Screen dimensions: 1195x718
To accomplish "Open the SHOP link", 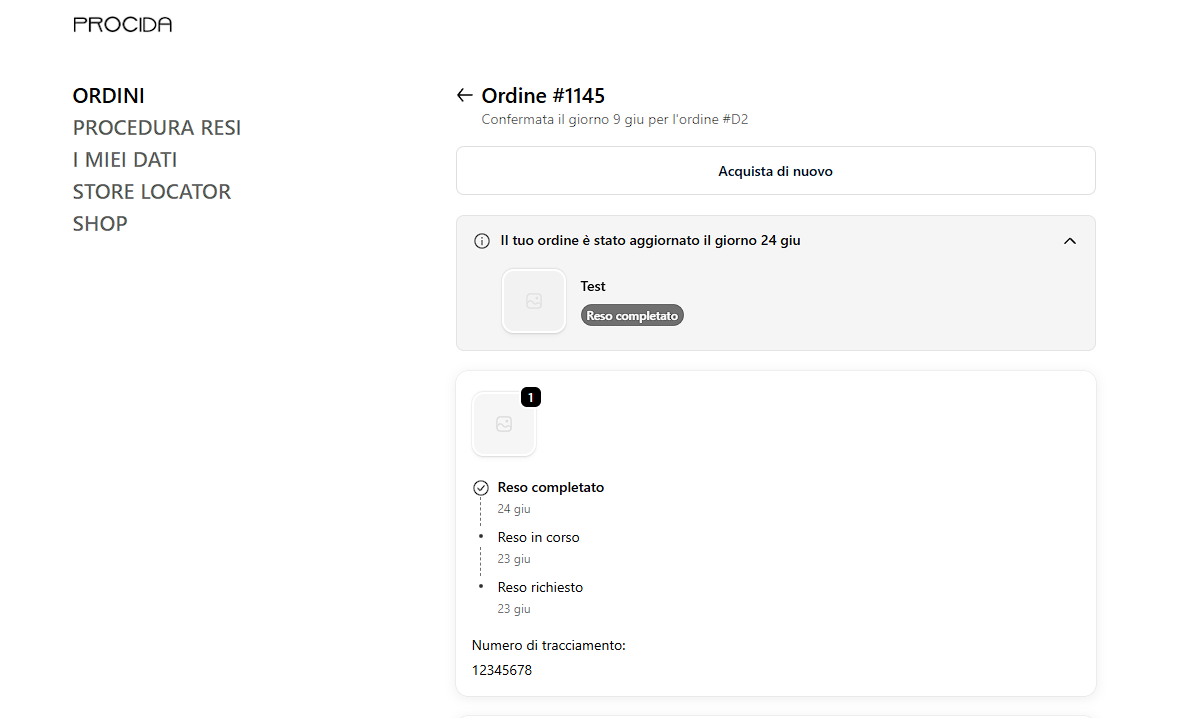I will point(100,223).
